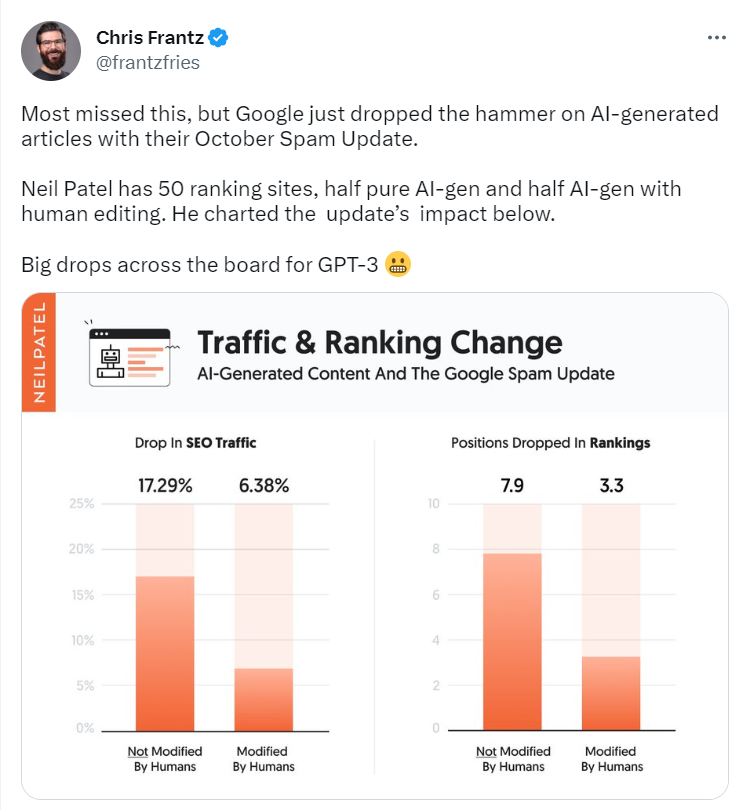
Task: Open the three-dot more options menu
Action: tap(717, 38)
